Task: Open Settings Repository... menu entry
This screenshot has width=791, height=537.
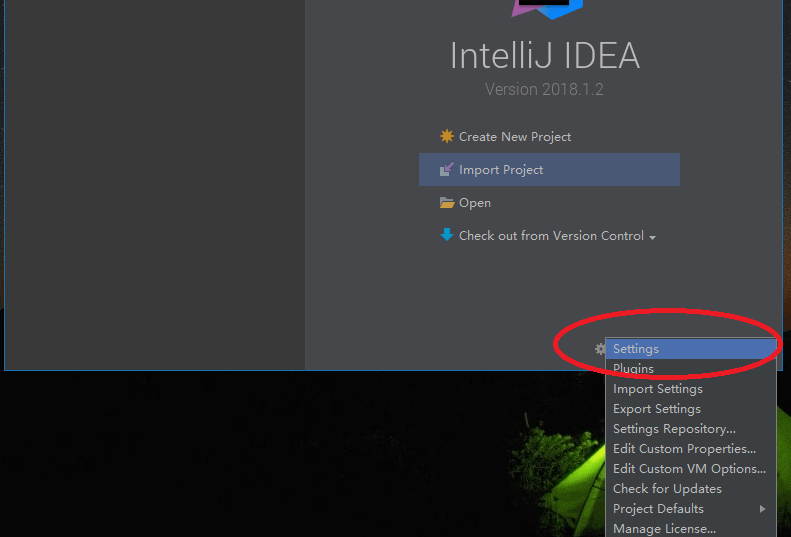Action: [x=691, y=428]
